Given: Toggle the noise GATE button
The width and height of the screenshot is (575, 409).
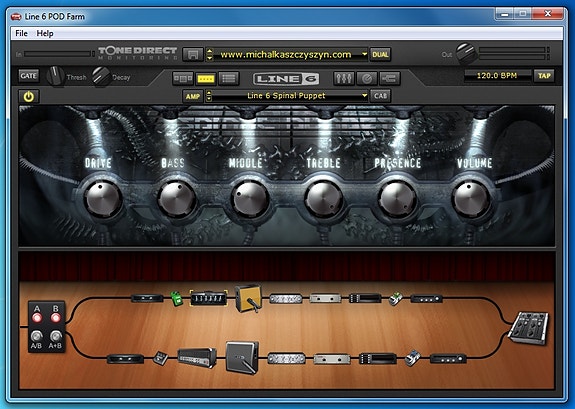Looking at the screenshot, I should pos(29,76).
